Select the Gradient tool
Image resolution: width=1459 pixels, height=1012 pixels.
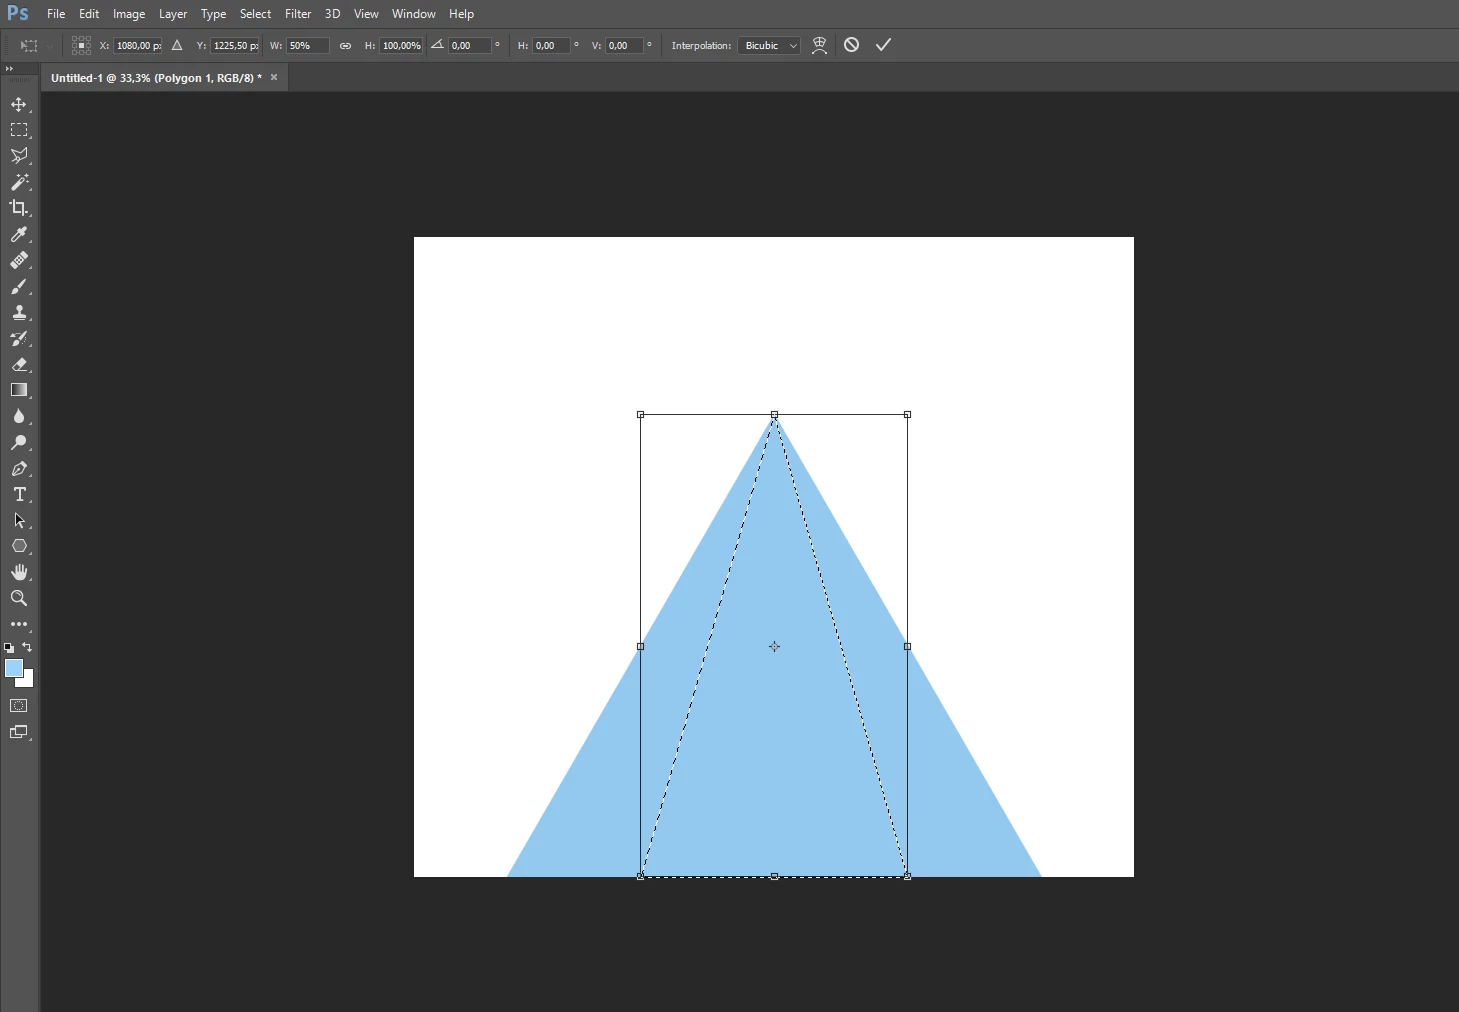coord(19,390)
